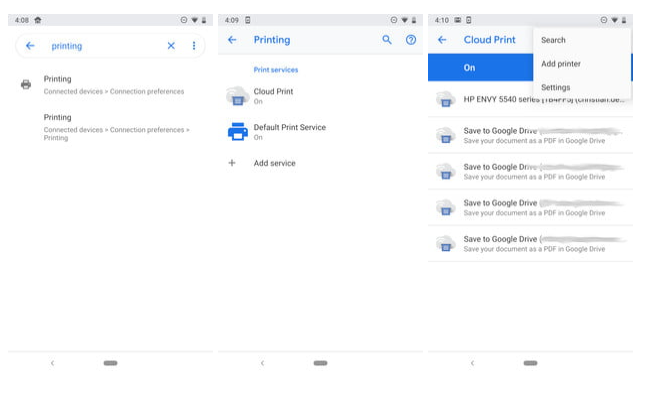652x409 pixels.
Task: Go back from the Printing screen
Action: (232, 40)
